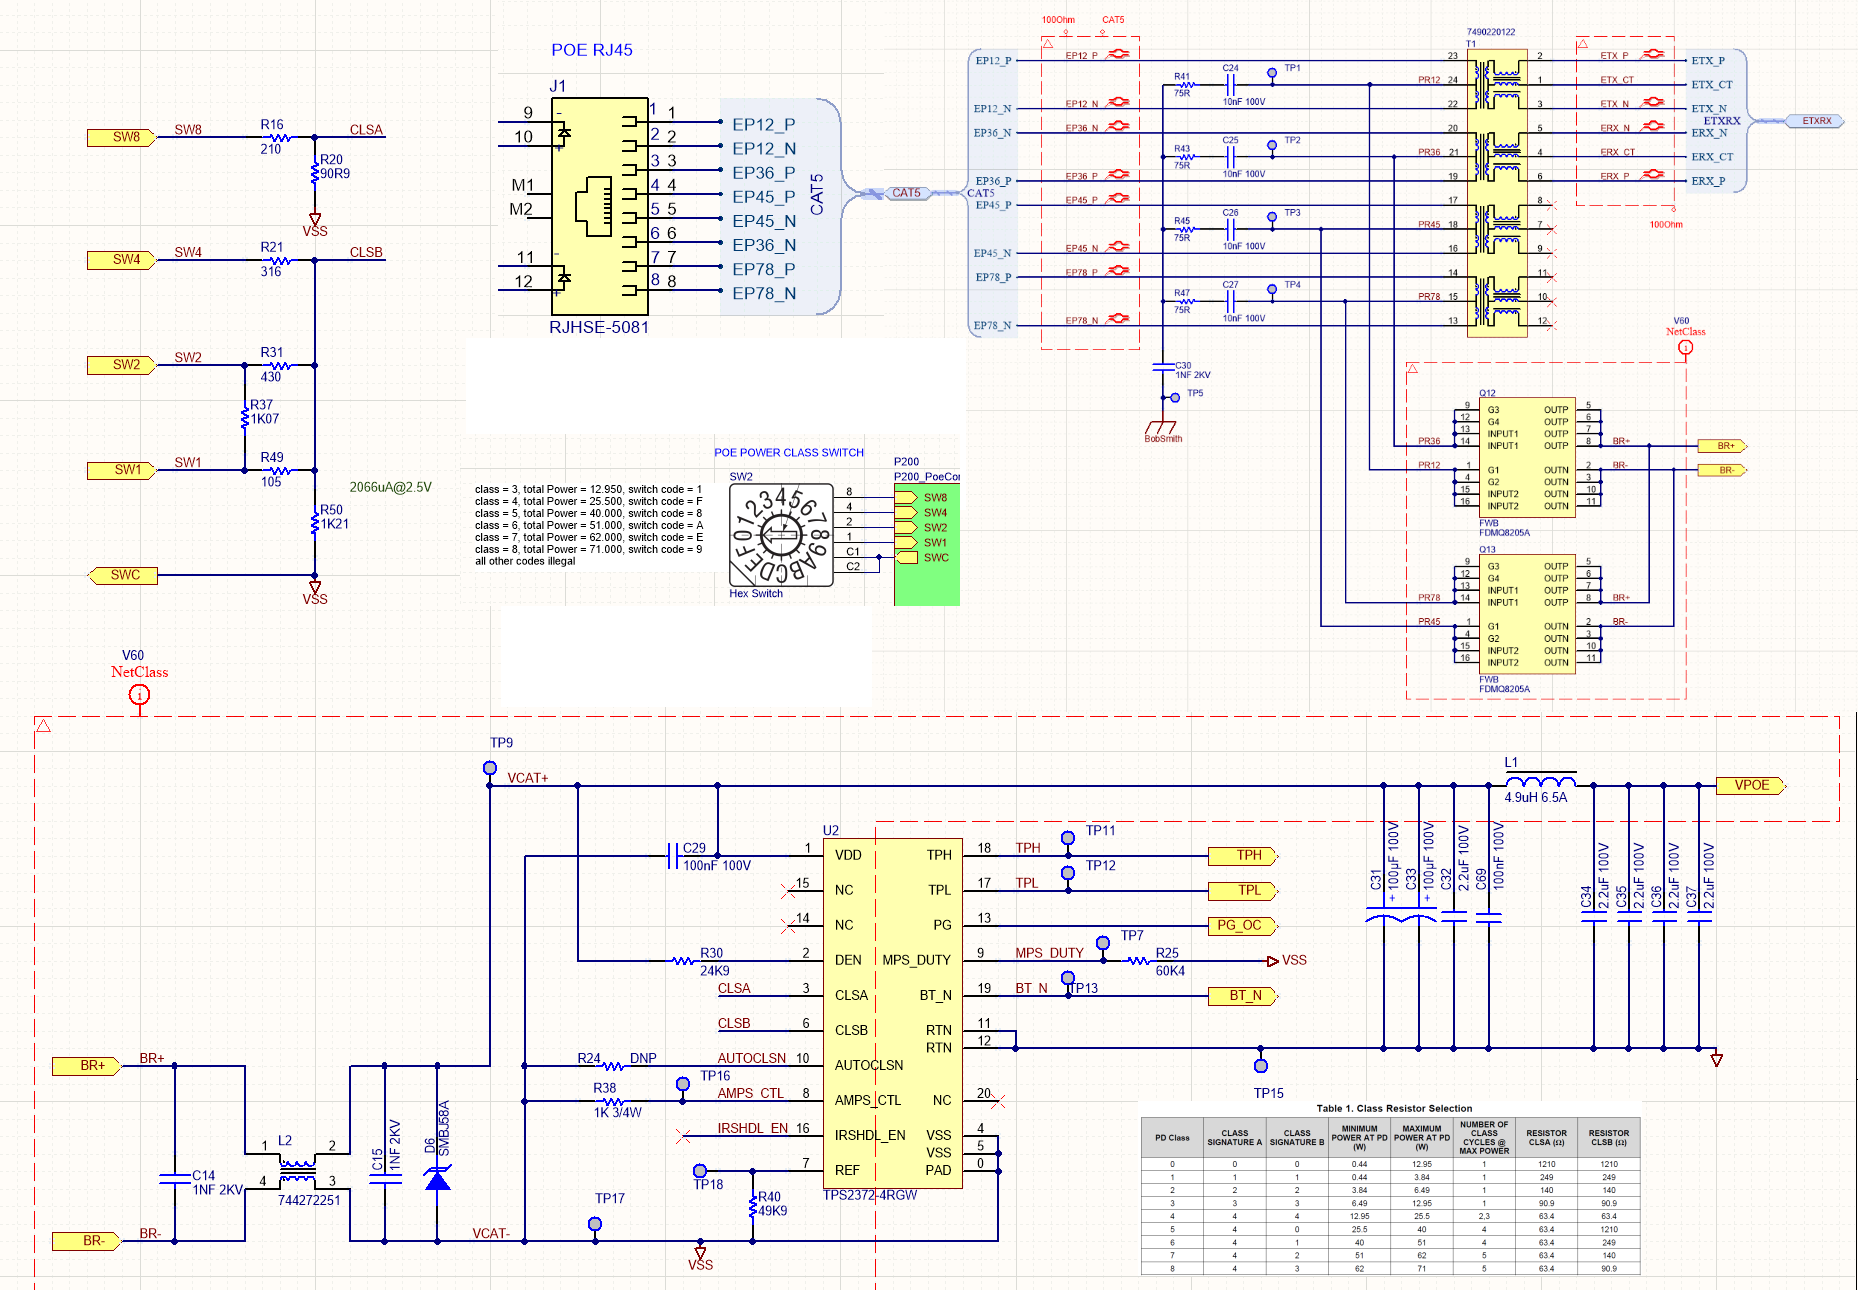This screenshot has height=1290, width=1858.
Task: Click the 'CLSA' net label near R16
Action: 366,130
